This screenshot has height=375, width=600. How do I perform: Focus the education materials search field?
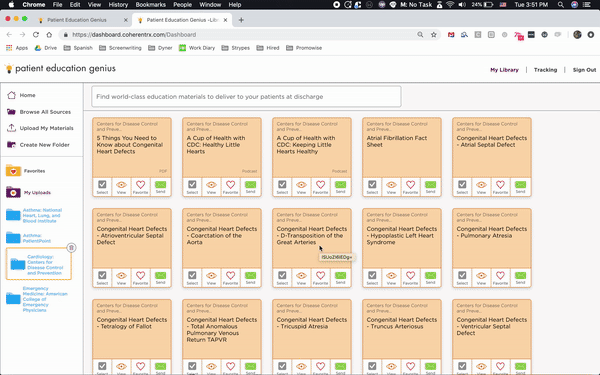point(246,96)
